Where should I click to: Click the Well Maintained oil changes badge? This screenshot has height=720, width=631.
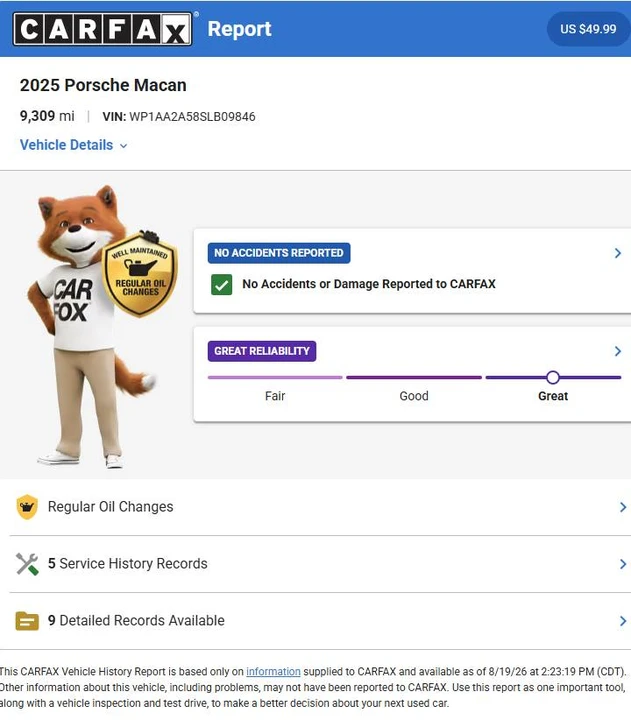tap(140, 274)
